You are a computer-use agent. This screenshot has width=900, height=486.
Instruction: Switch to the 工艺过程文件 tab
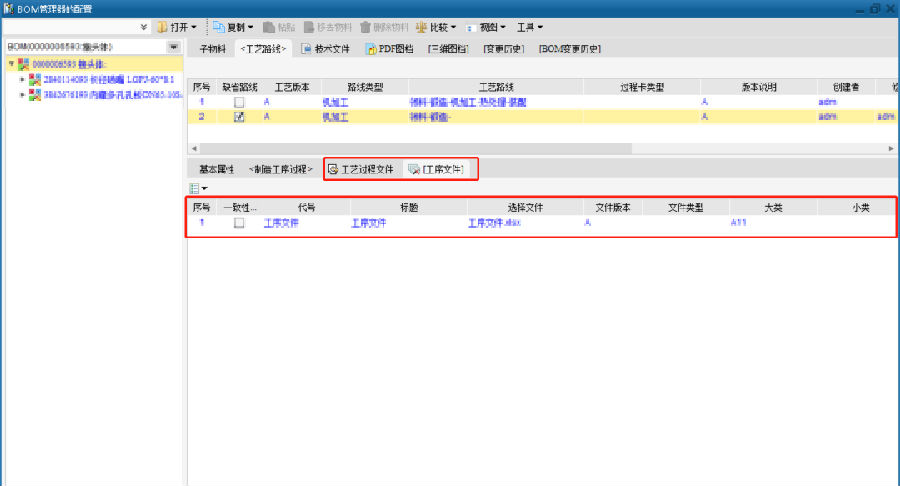(x=361, y=169)
